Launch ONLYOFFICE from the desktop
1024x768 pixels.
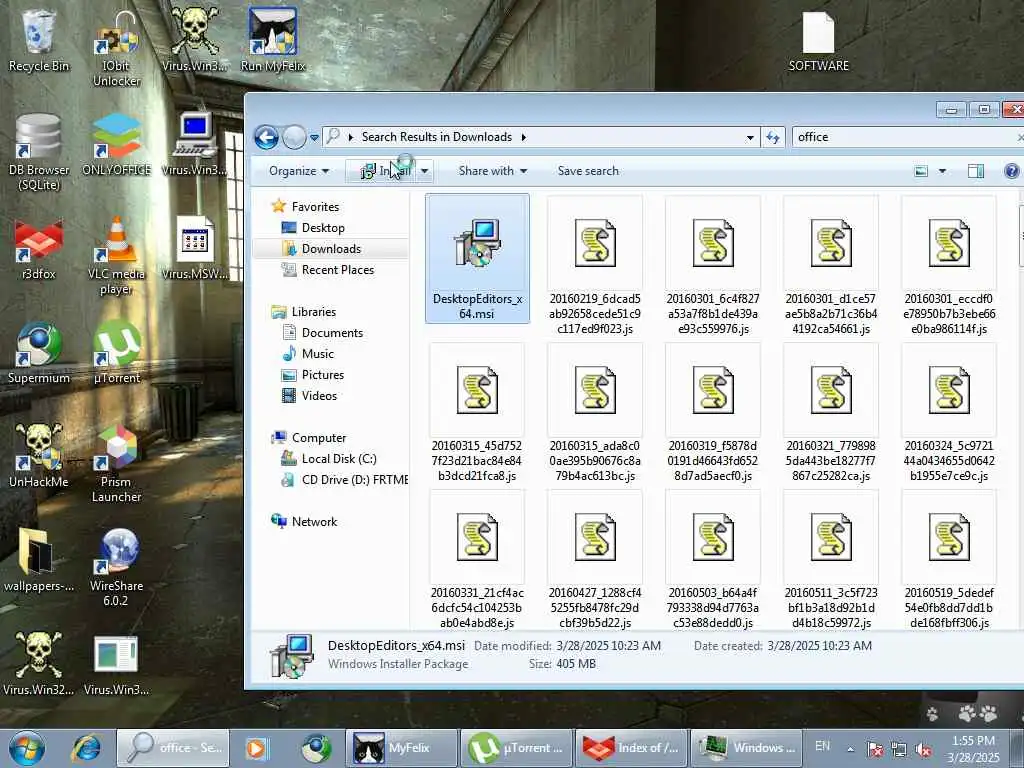click(116, 145)
